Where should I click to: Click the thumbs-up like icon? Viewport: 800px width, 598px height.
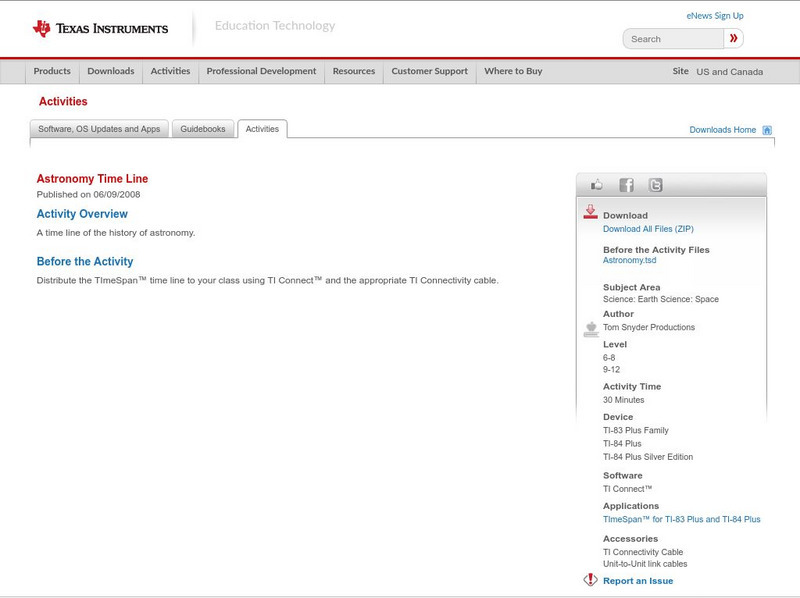(x=597, y=185)
